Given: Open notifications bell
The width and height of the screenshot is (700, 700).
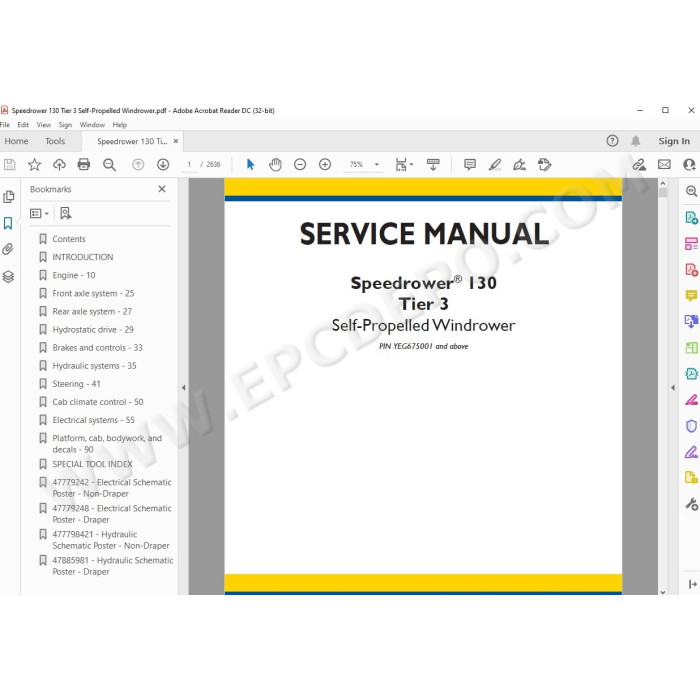Looking at the screenshot, I should [x=636, y=141].
